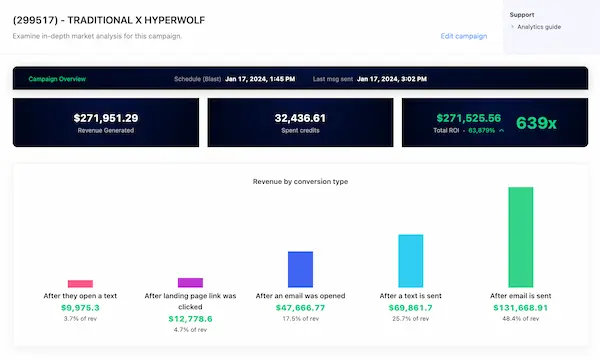Select the Campaign Overview tab
Screen dimensions: 600x361
57,79
